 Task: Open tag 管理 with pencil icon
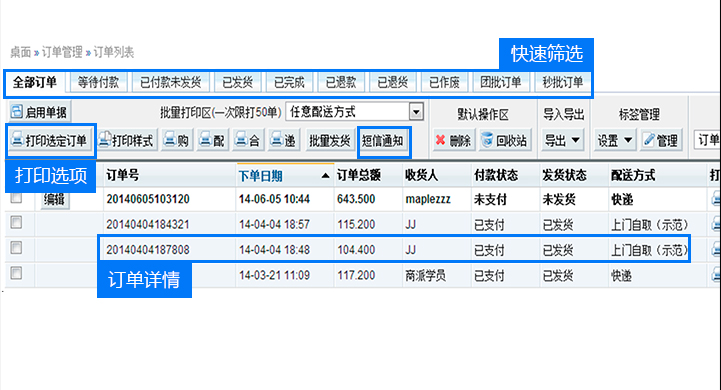click(661, 140)
